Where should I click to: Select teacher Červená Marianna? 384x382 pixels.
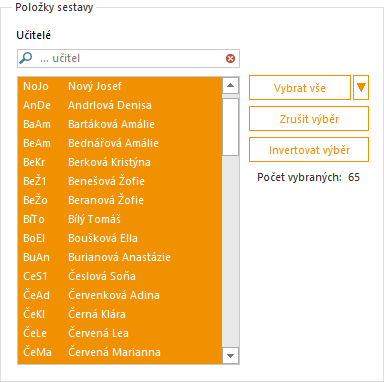(x=120, y=352)
